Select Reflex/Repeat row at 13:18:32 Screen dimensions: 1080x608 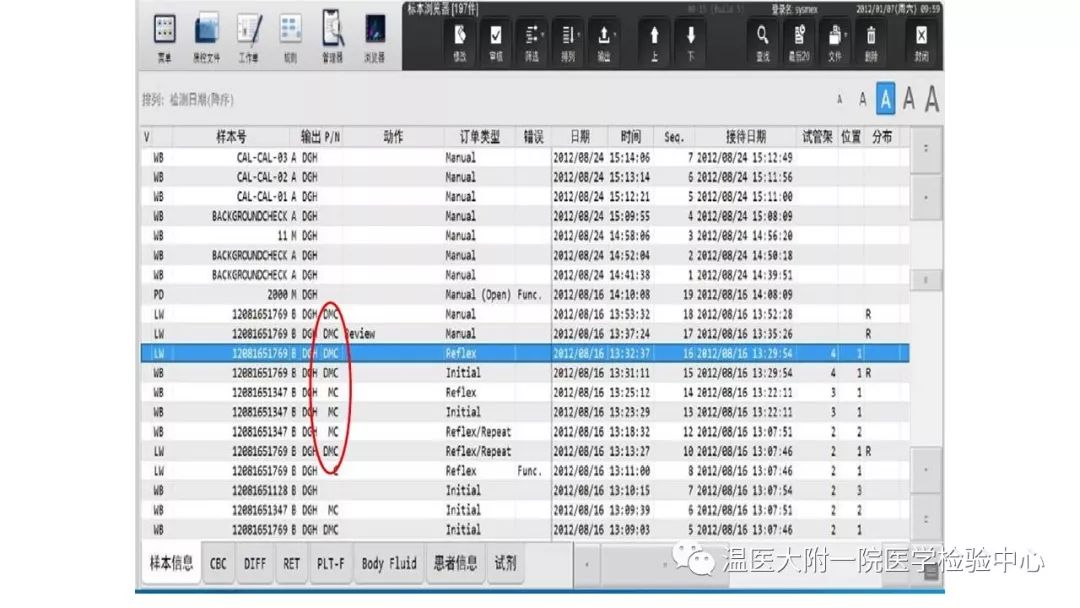pyautogui.click(x=525, y=432)
